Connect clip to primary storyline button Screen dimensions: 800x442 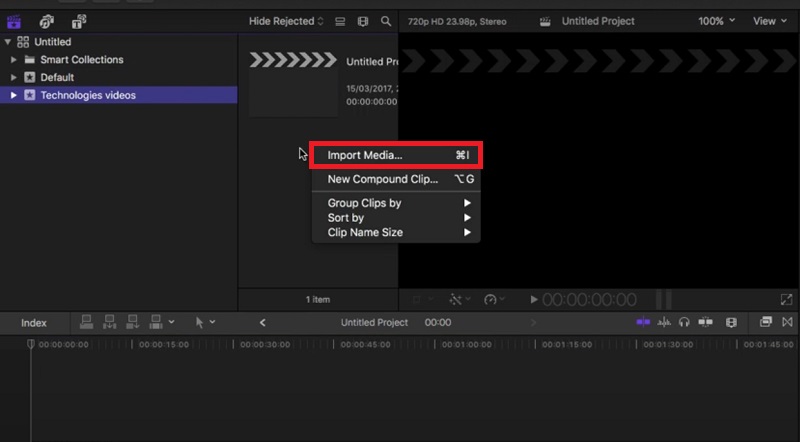pyautogui.click(x=87, y=322)
